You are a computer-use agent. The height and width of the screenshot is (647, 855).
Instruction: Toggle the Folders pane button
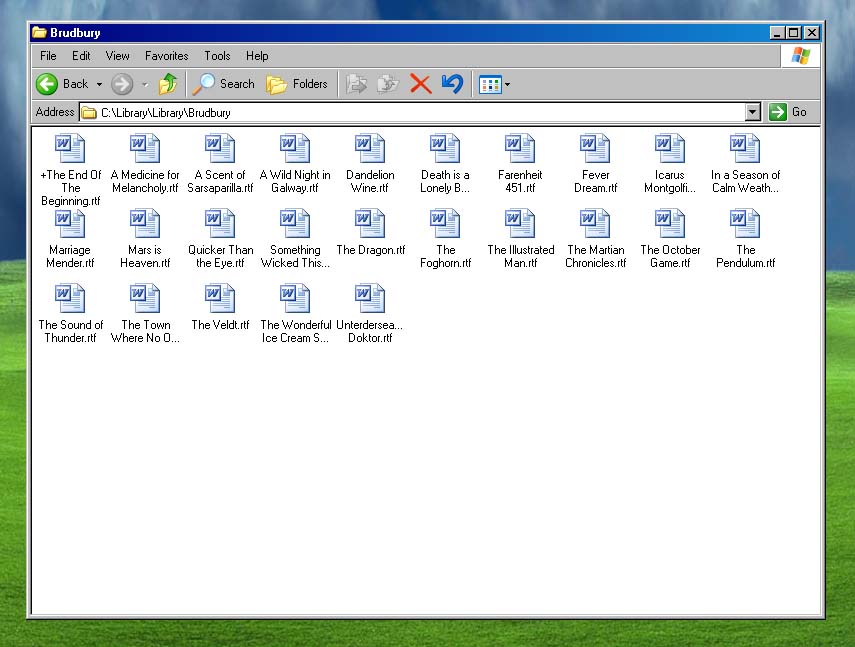tap(297, 84)
